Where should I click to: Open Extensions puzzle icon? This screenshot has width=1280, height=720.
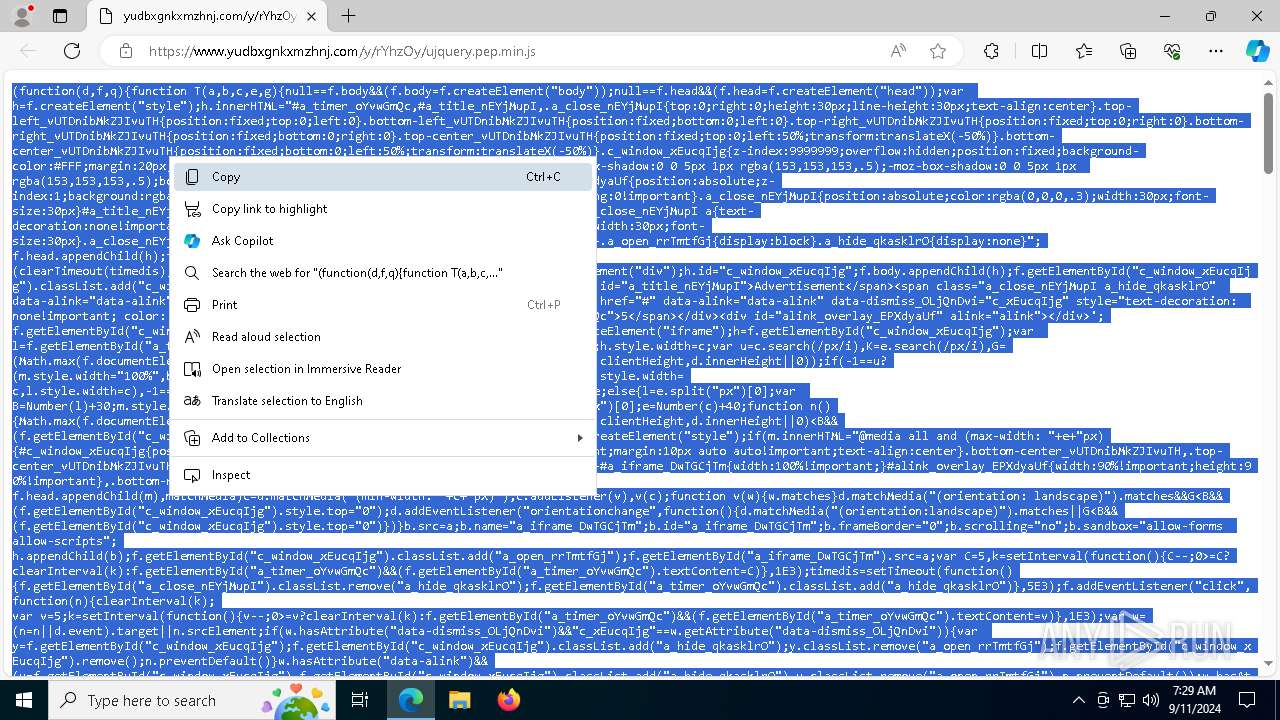[991, 51]
